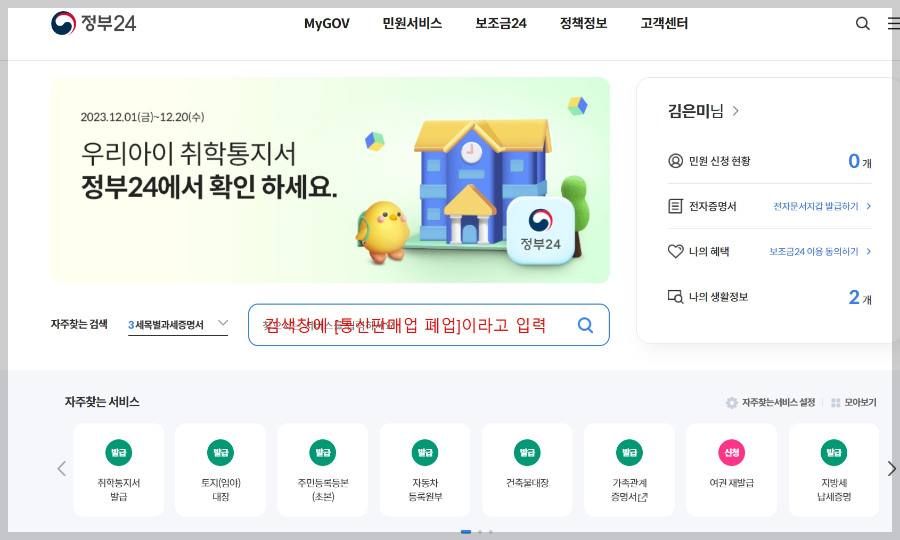Click the 나의 혜택 heart icon
The height and width of the screenshot is (540, 900).
[676, 251]
